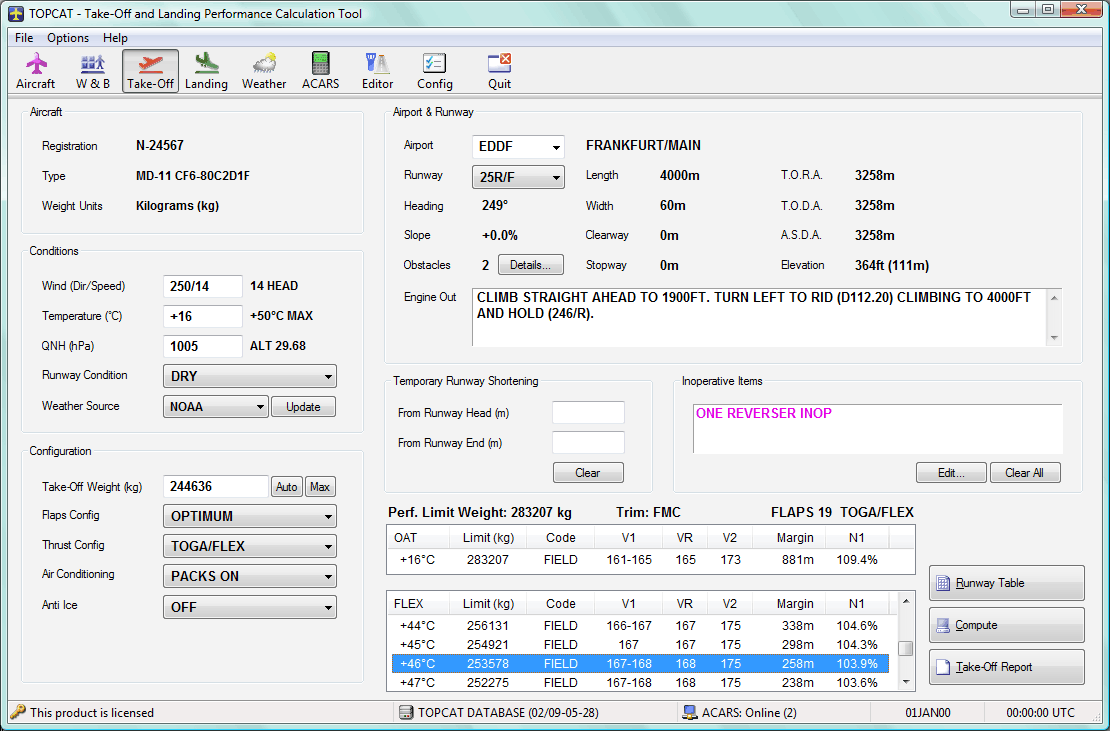The width and height of the screenshot is (1110, 731).
Task: Open the Aircraft toolbar section
Action: click(35, 71)
